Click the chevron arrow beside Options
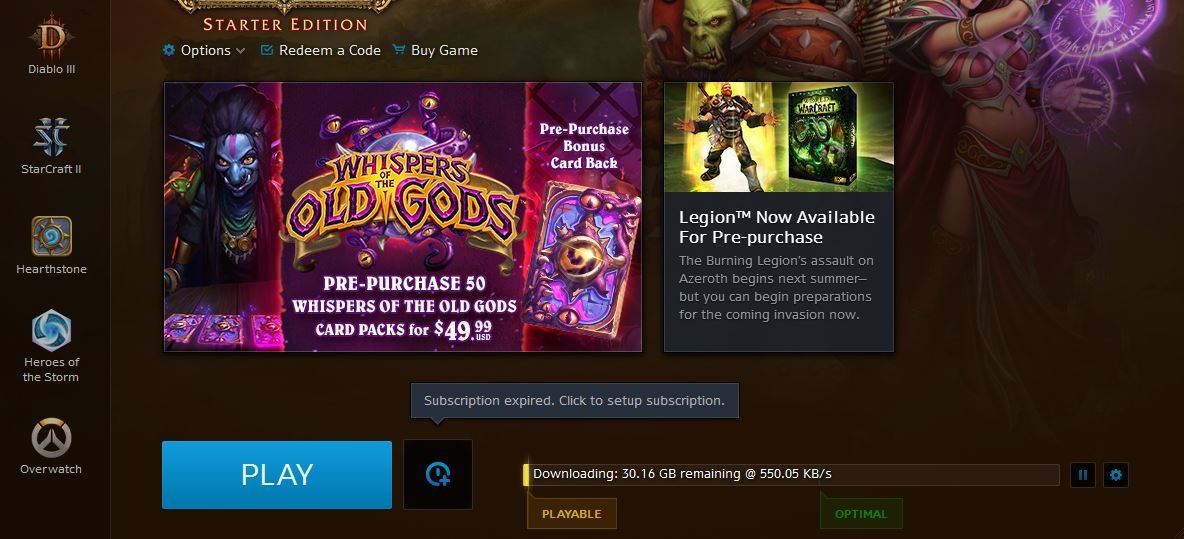 point(240,51)
